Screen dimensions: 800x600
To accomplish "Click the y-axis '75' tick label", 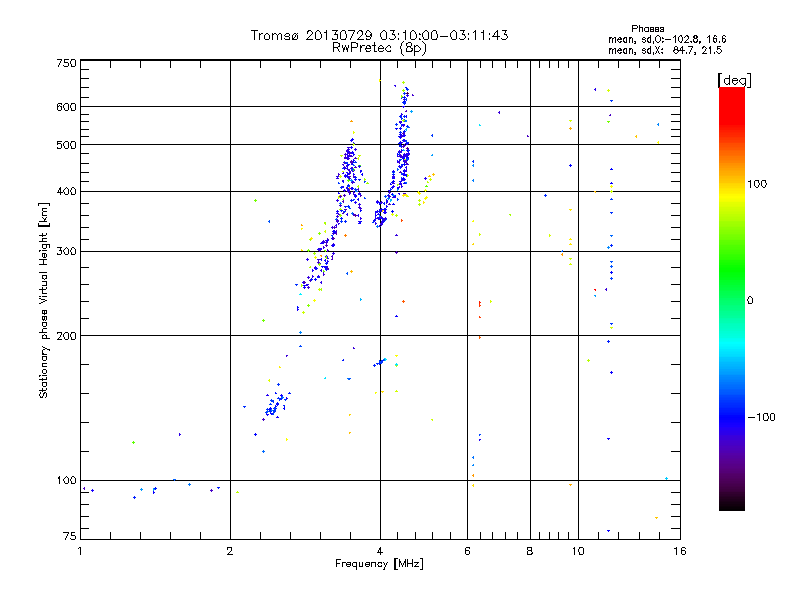I will click(x=70, y=536).
